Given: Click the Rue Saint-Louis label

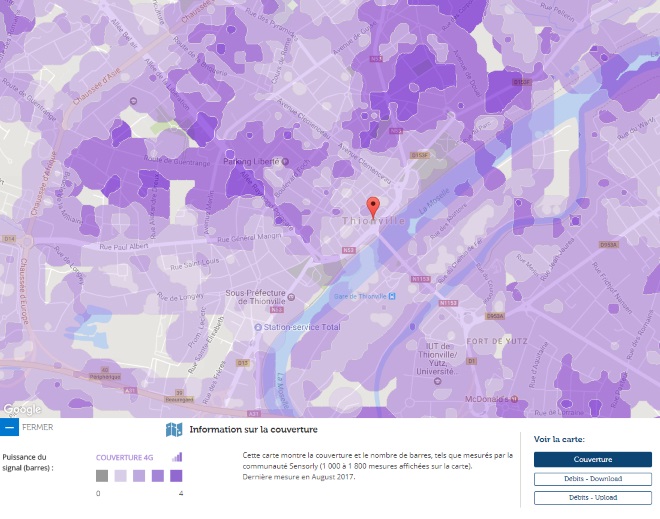Looking at the screenshot, I should coord(194,264).
